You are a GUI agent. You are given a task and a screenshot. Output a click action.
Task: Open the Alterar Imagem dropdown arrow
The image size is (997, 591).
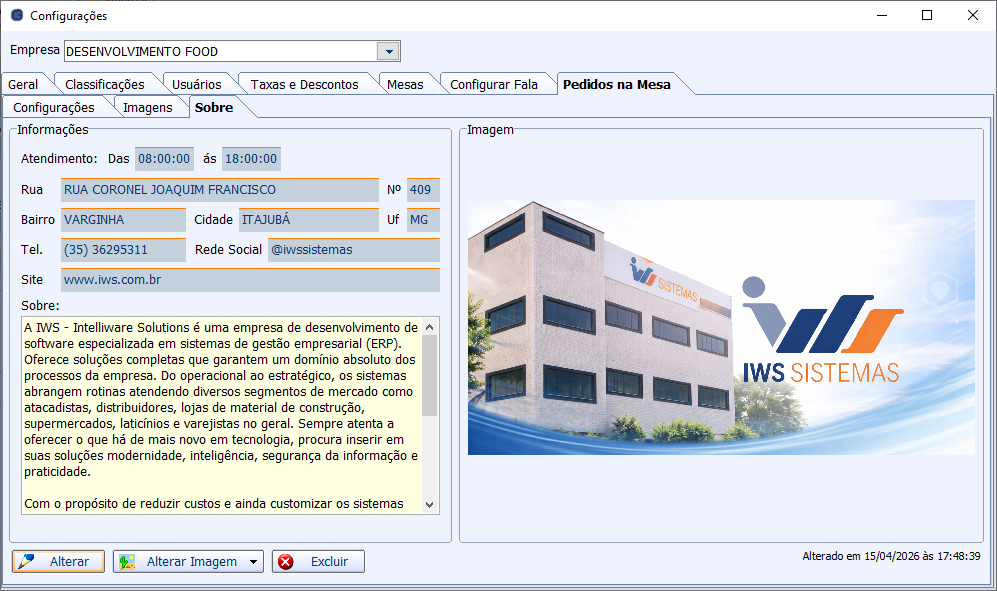pyautogui.click(x=253, y=562)
